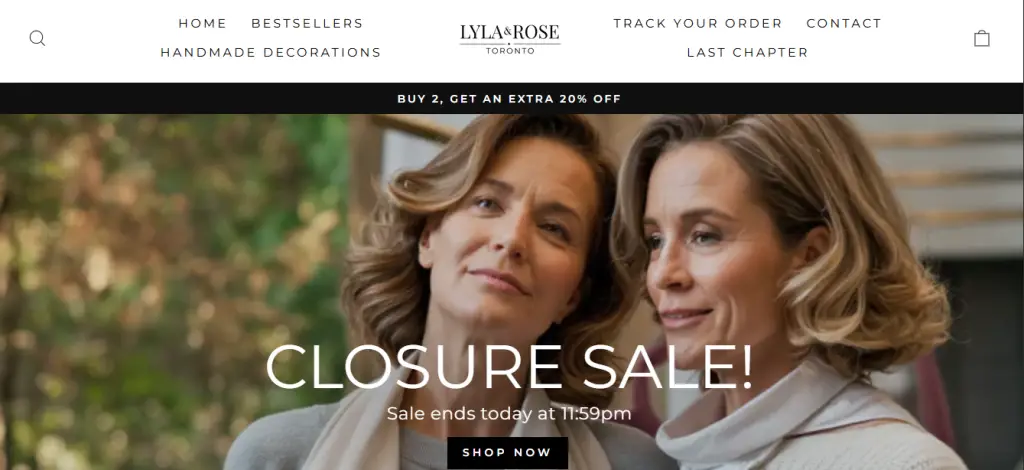
Task: Open the search magnifier icon
Action: point(37,39)
